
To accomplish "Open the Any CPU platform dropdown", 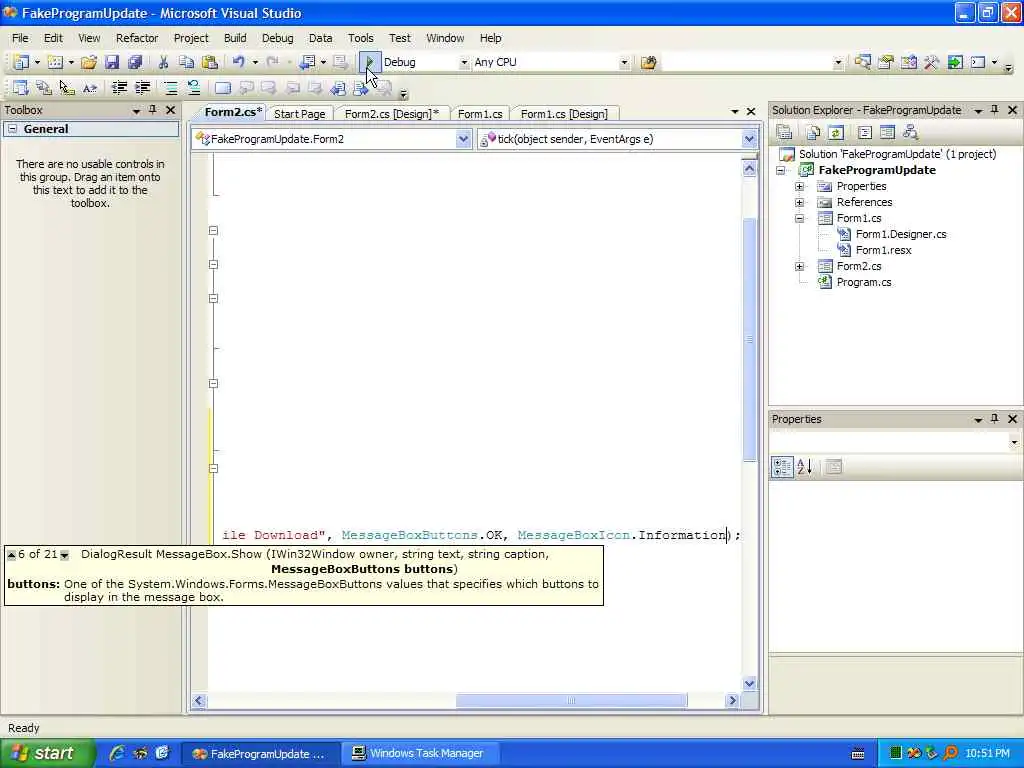I will (x=624, y=62).
